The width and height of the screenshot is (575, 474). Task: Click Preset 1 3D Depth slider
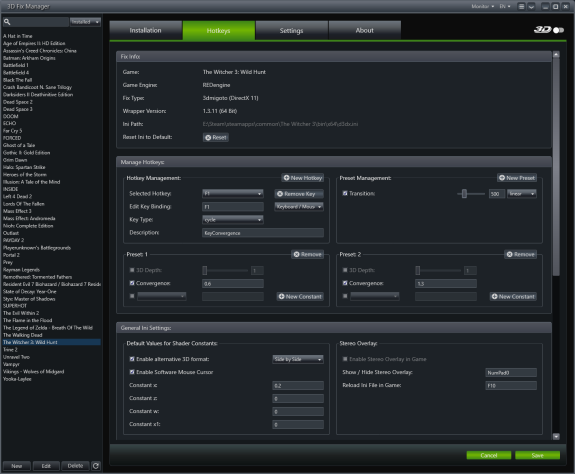pyautogui.click(x=225, y=271)
